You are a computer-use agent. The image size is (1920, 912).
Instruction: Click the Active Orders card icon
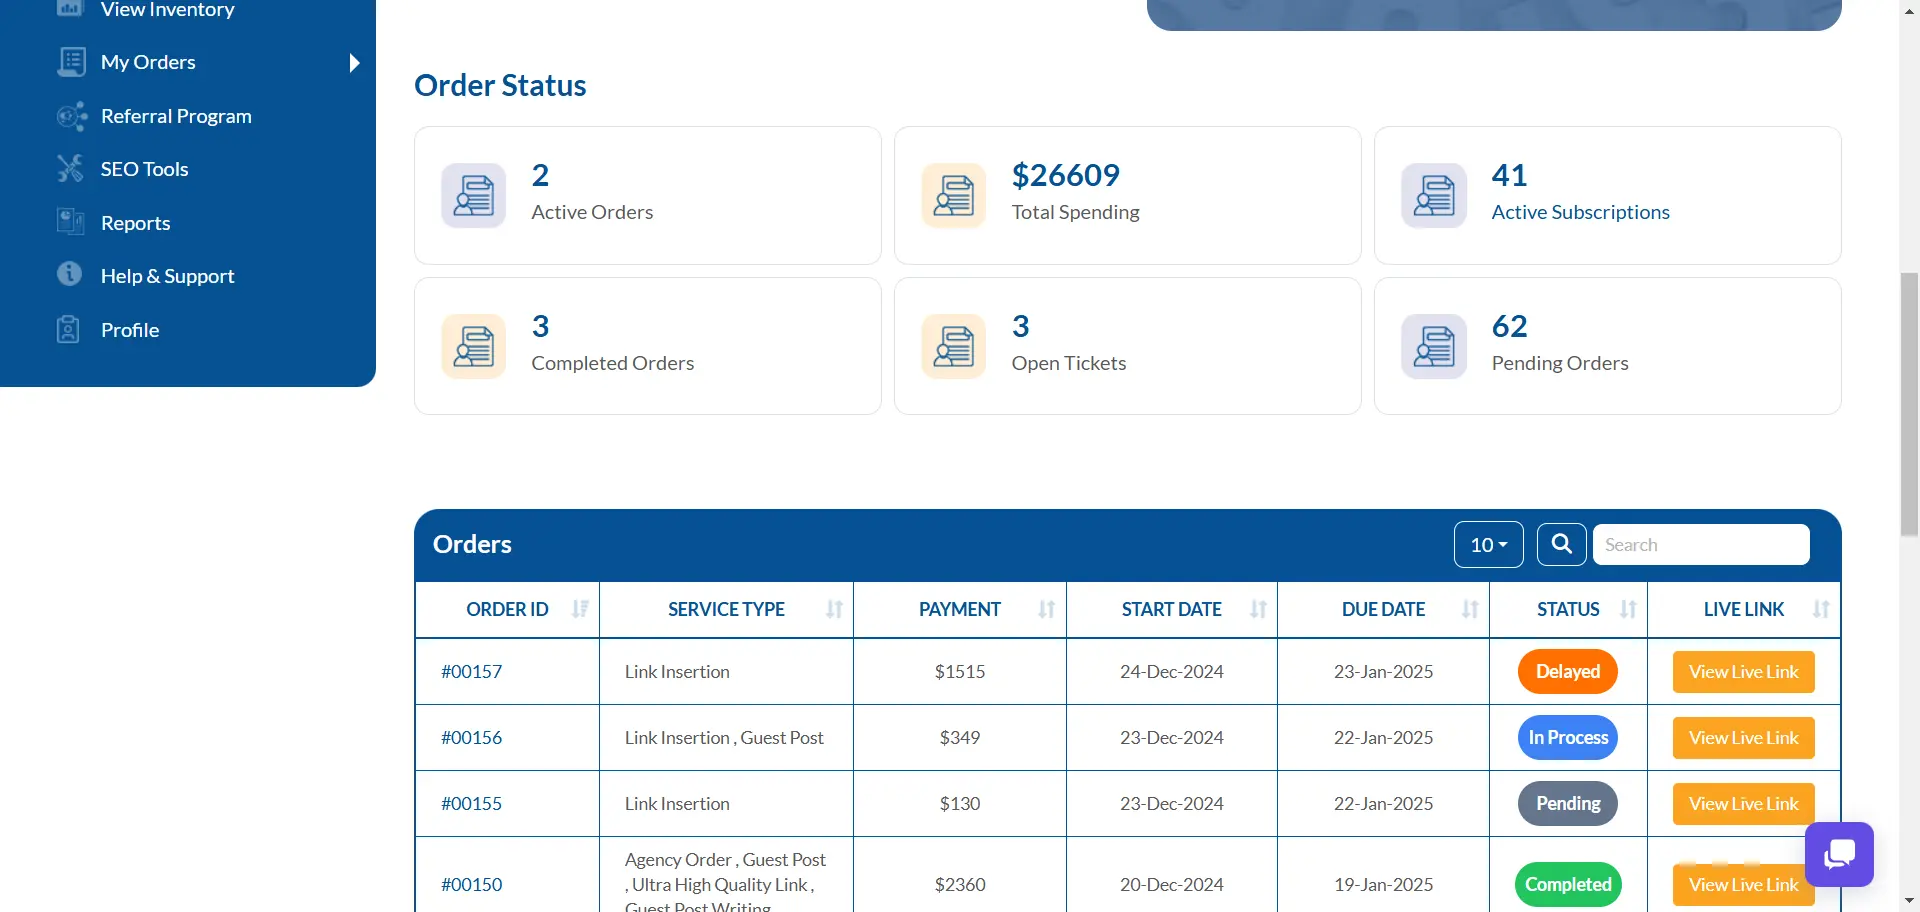(x=473, y=196)
